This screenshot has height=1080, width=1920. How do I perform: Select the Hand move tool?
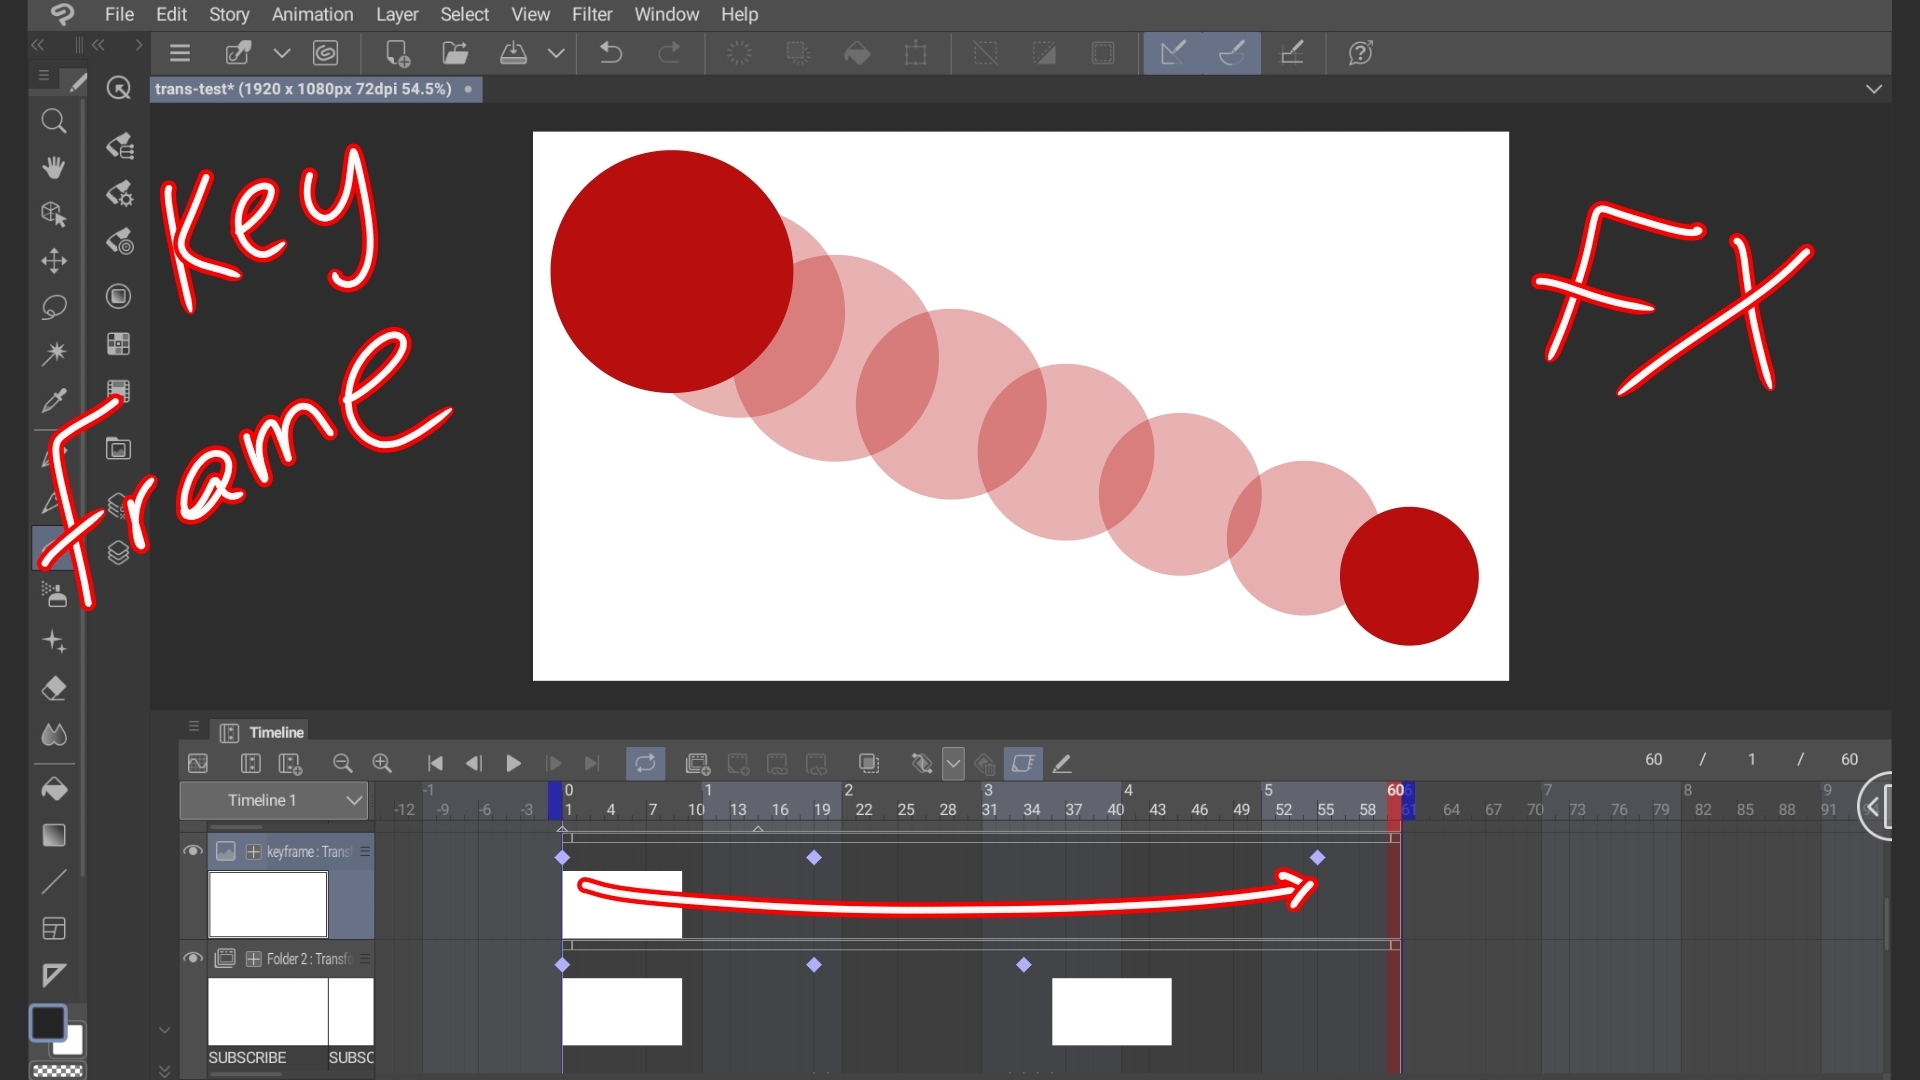[x=54, y=167]
